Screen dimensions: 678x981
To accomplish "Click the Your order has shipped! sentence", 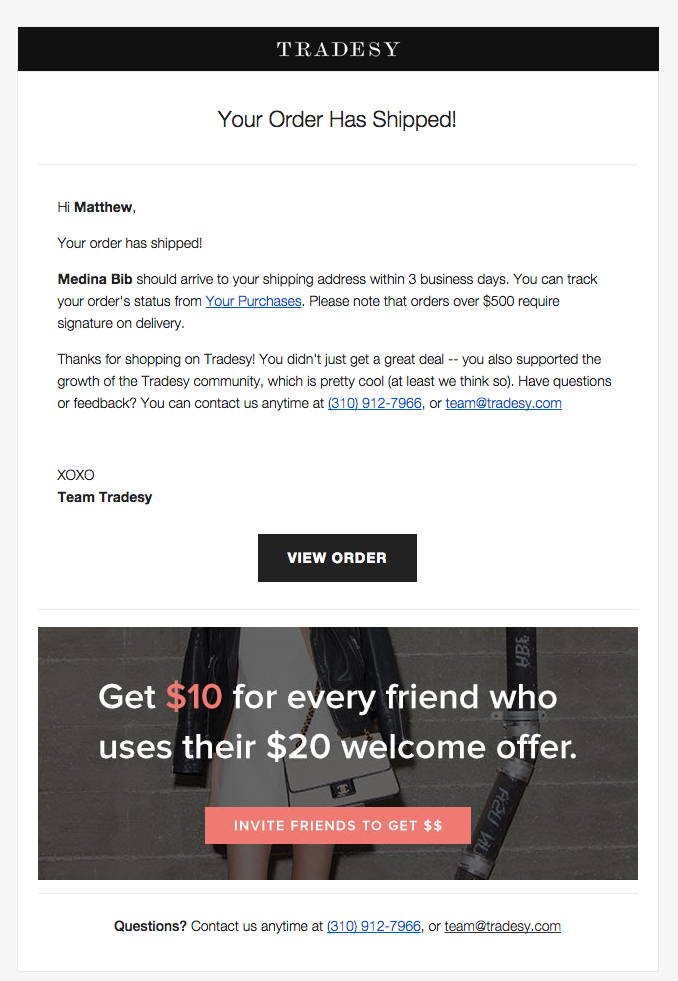I will 129,243.
